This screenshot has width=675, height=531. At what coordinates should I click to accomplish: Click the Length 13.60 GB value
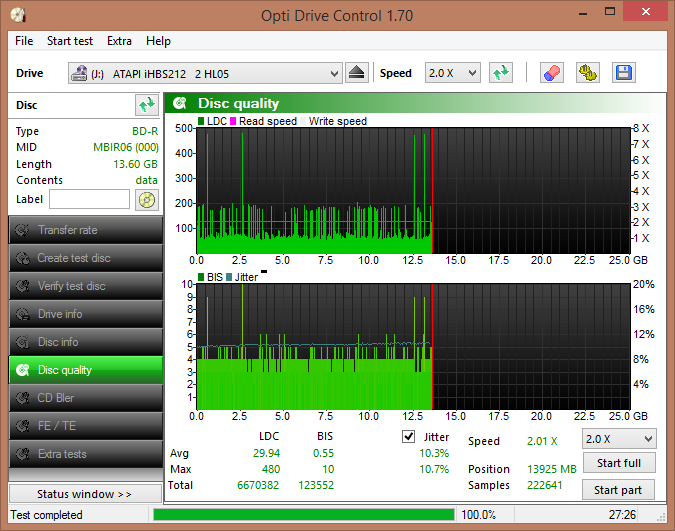[135, 164]
